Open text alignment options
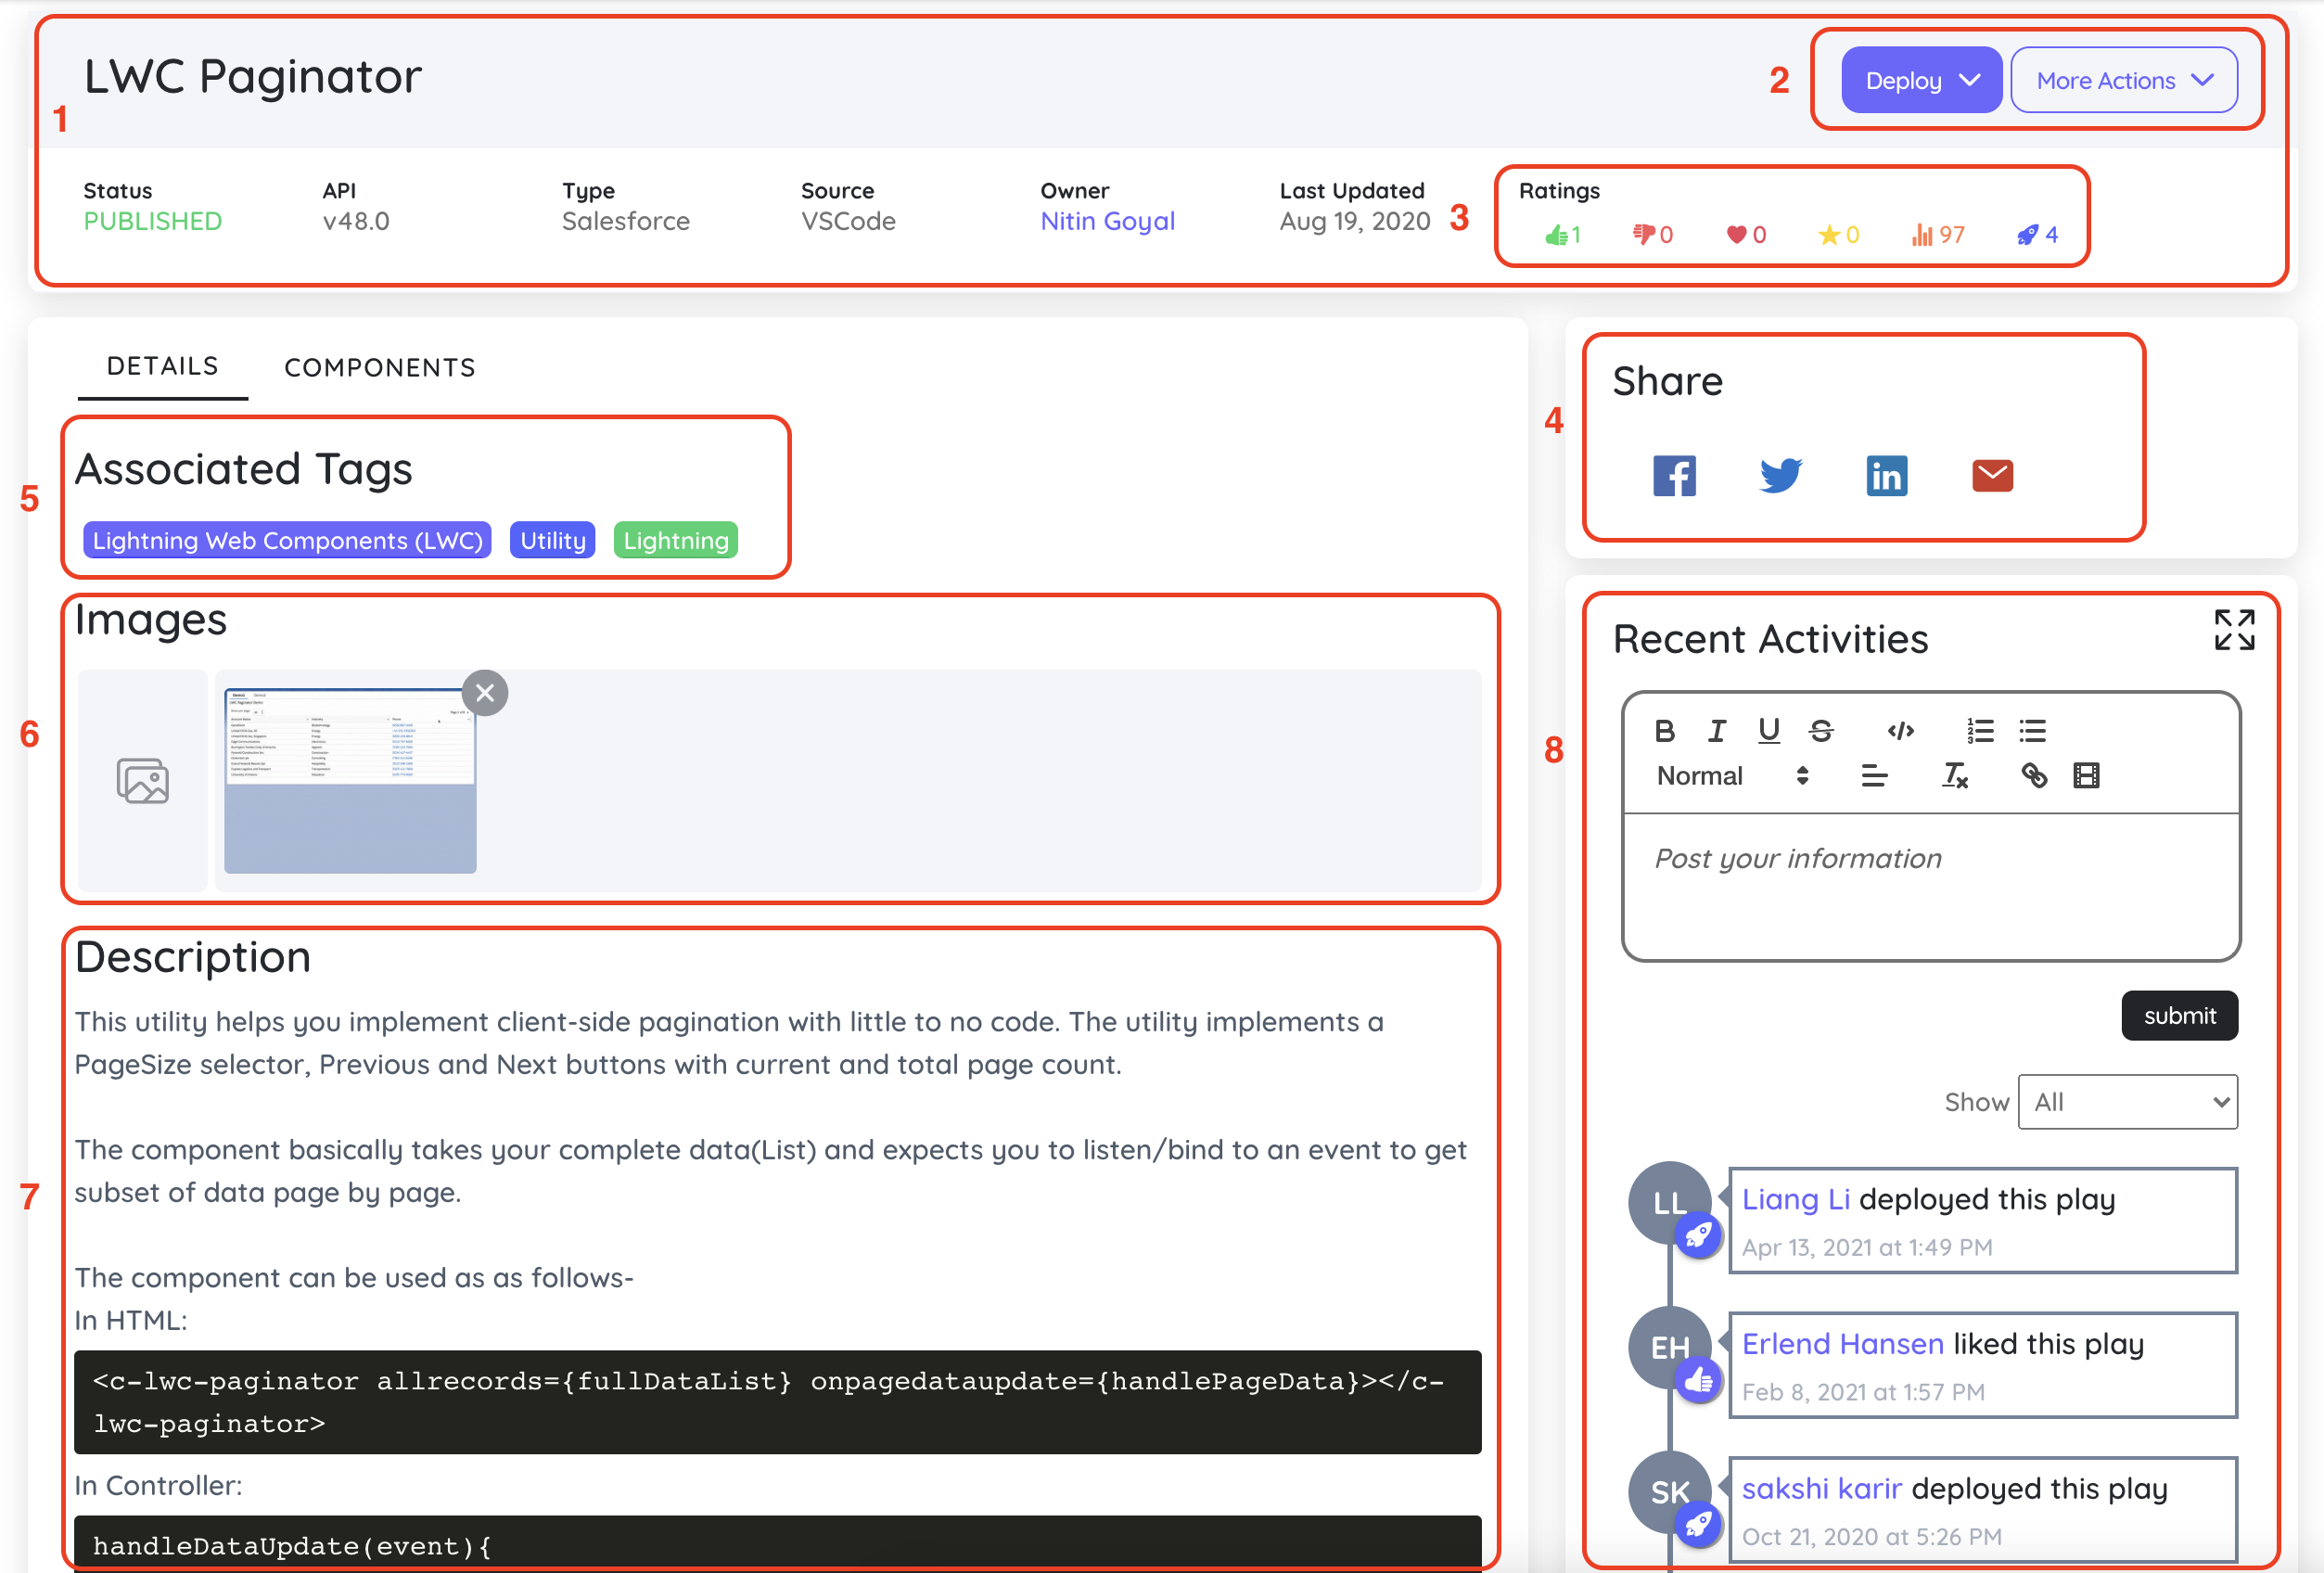The image size is (2324, 1573). [x=1874, y=776]
